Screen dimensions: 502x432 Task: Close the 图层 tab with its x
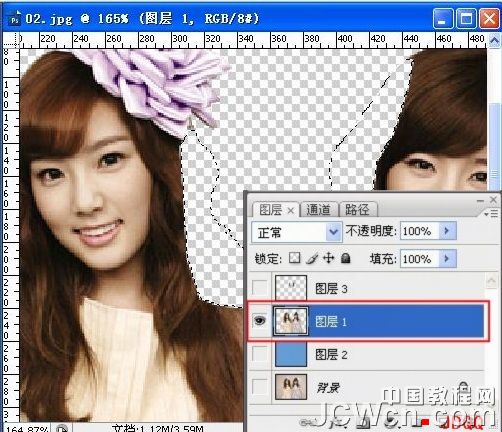click(291, 210)
